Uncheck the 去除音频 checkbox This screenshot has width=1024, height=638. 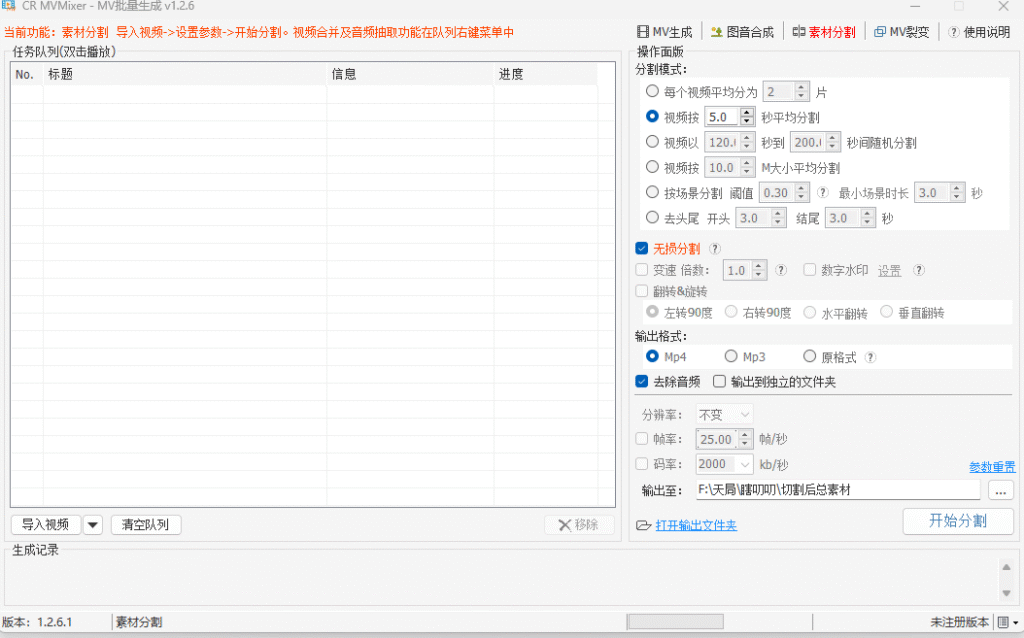click(x=640, y=381)
